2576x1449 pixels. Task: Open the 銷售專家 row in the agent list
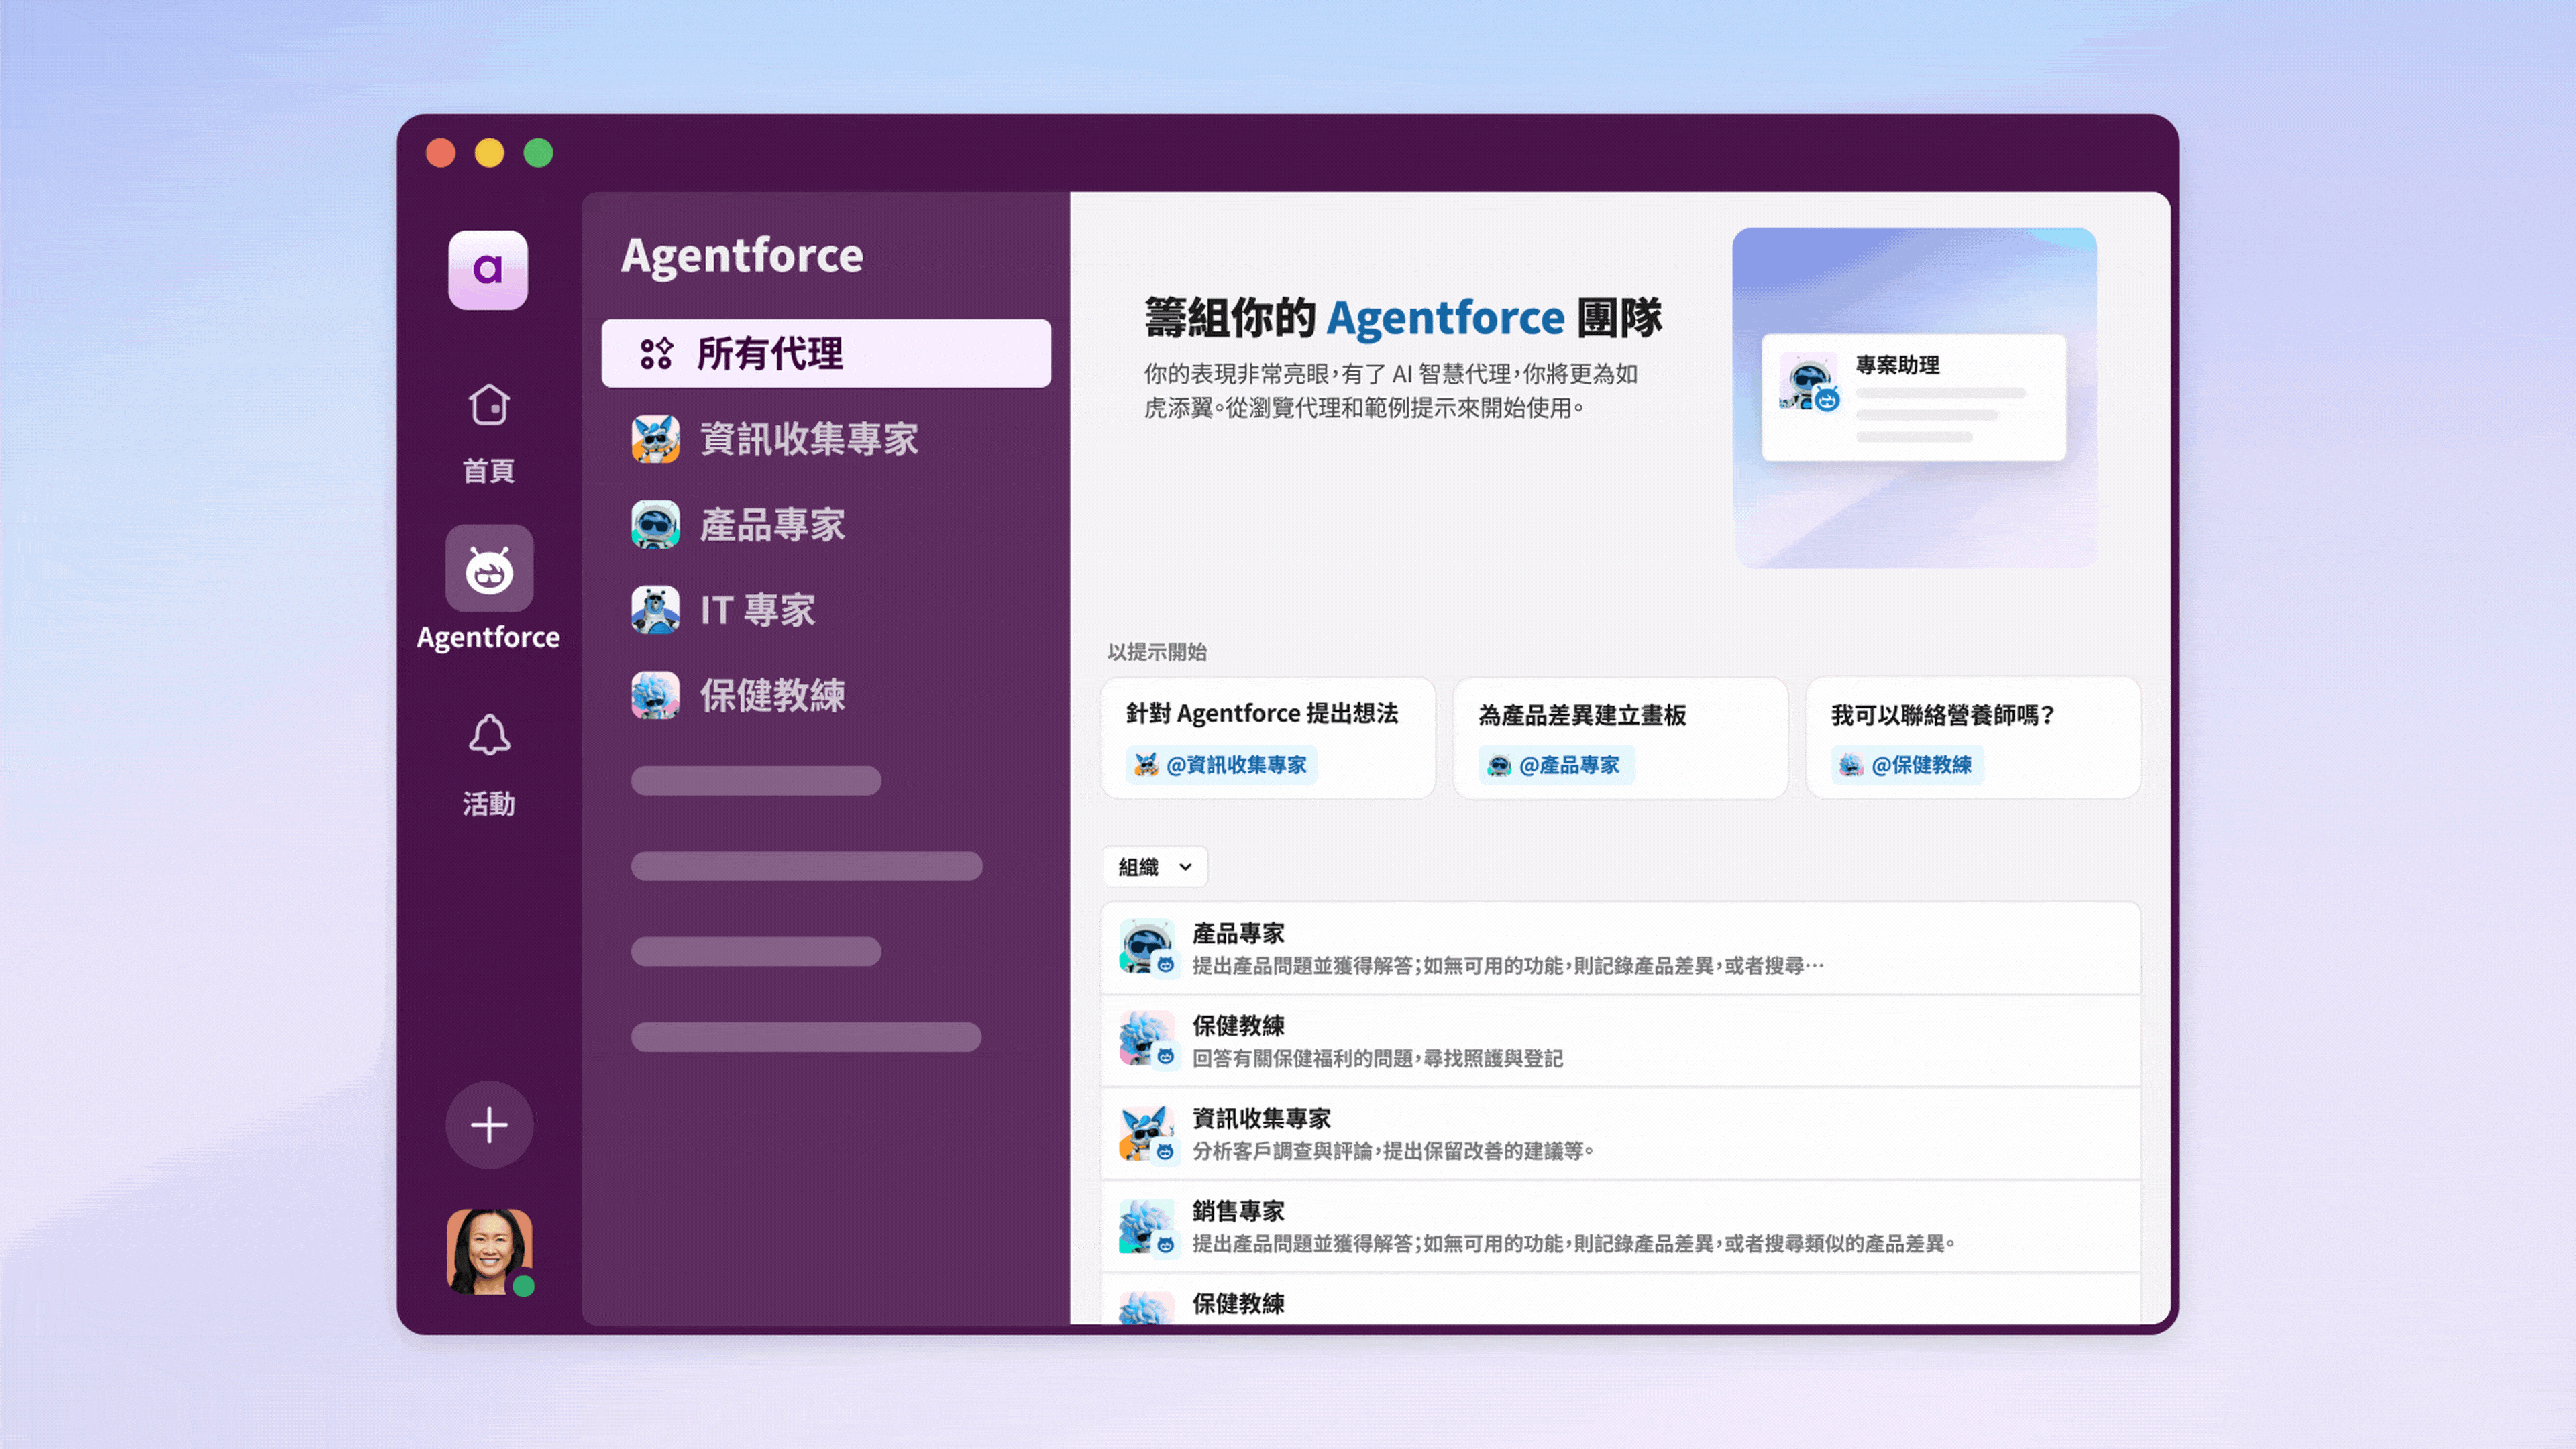[x=1620, y=1226]
